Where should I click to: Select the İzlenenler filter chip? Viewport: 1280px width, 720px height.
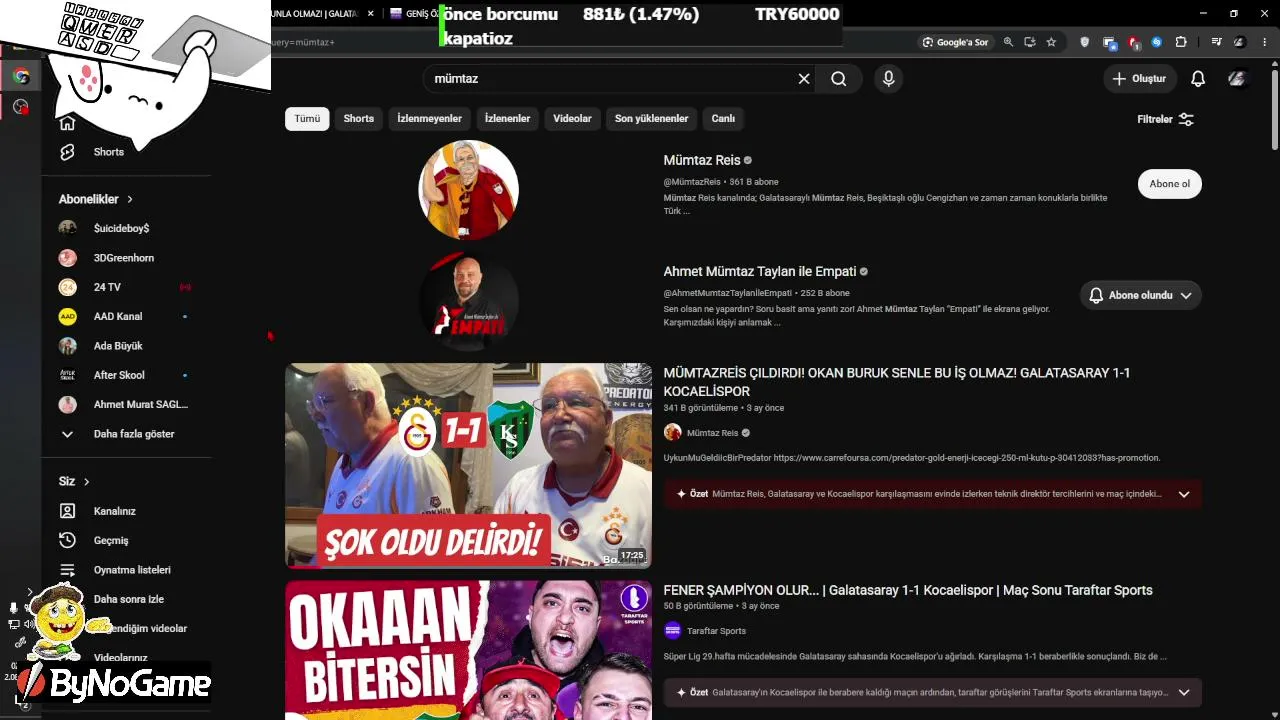(x=508, y=118)
